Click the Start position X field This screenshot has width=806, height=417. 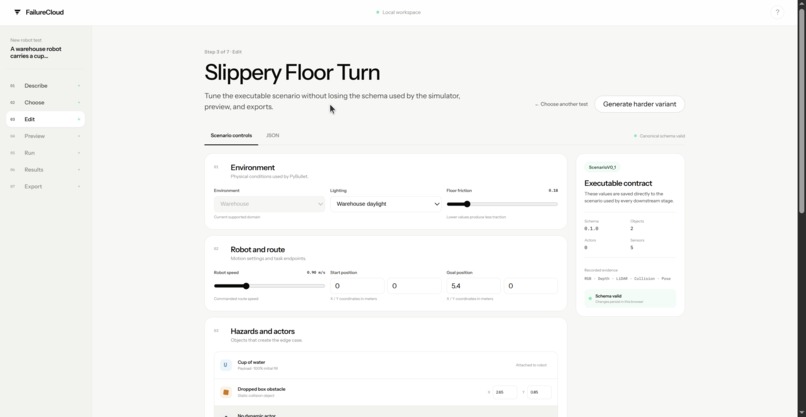tap(357, 286)
